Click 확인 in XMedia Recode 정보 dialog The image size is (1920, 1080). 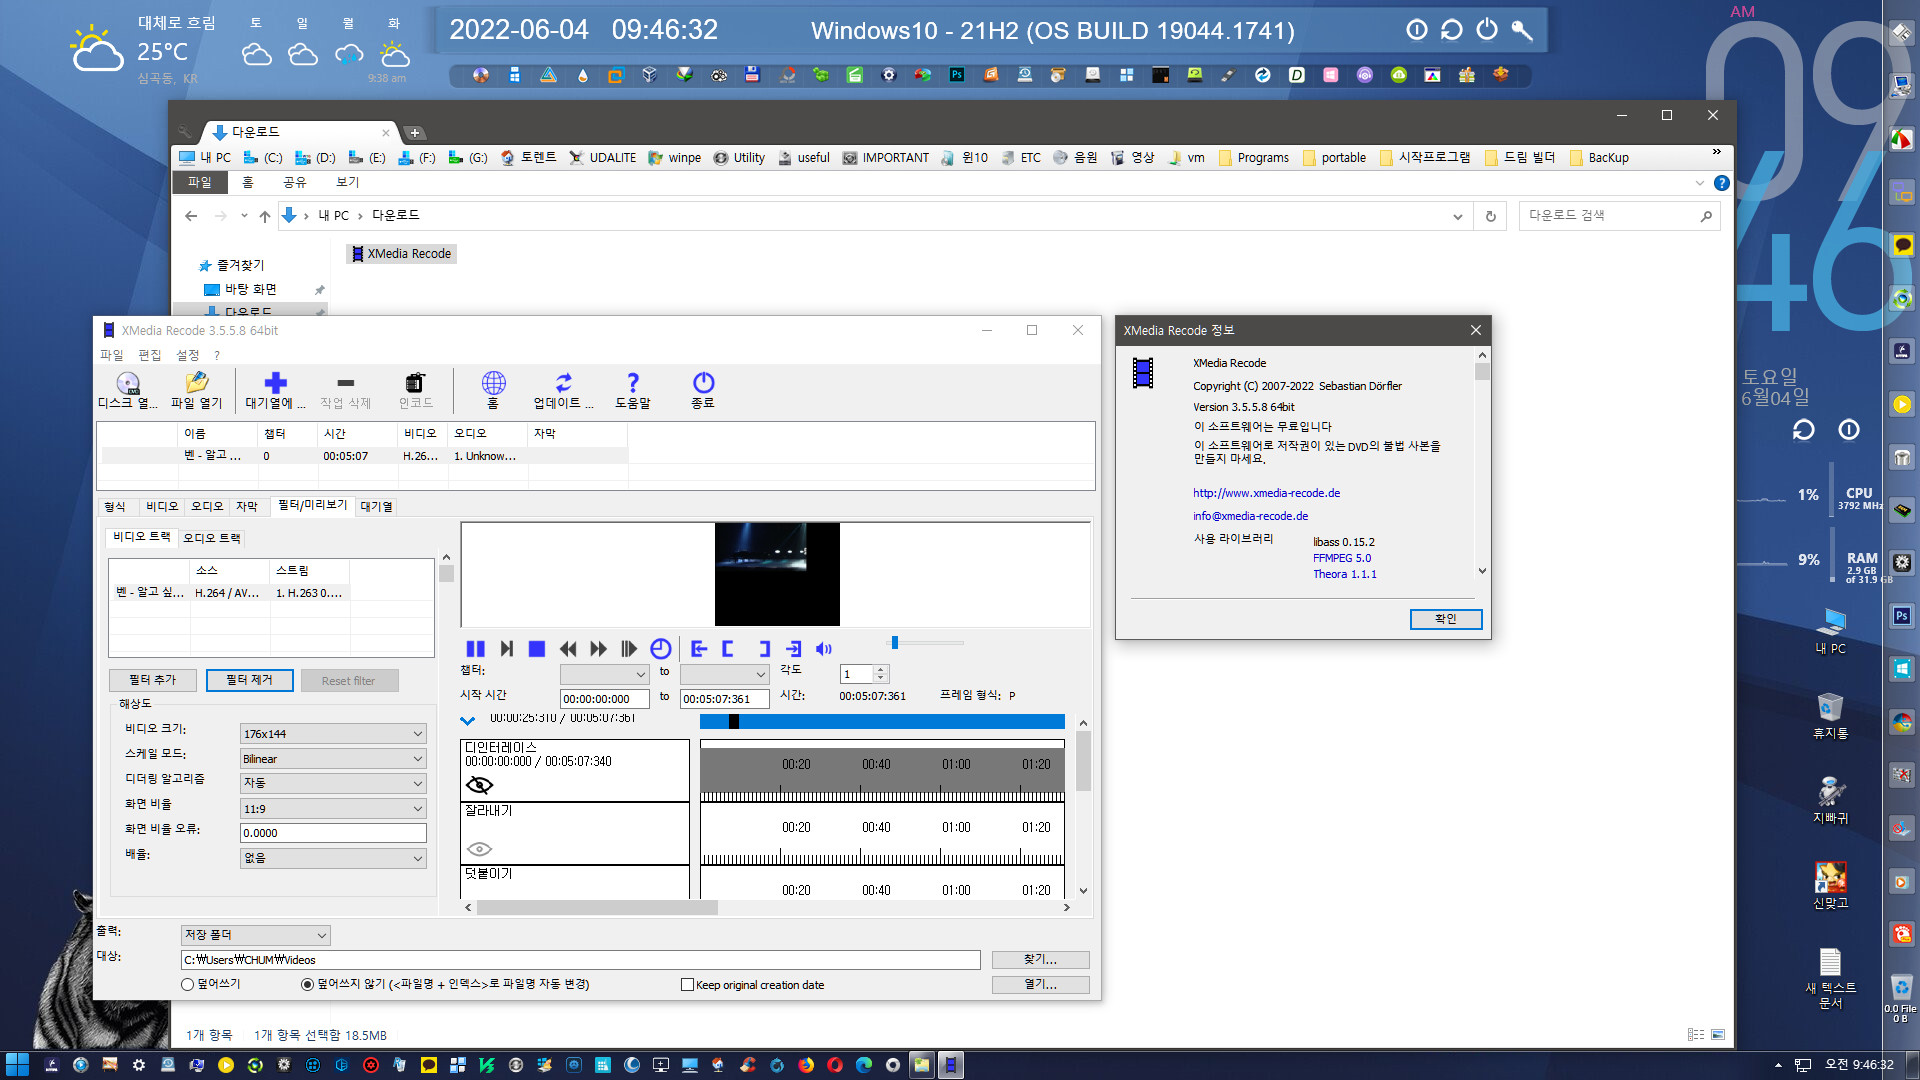(1445, 619)
